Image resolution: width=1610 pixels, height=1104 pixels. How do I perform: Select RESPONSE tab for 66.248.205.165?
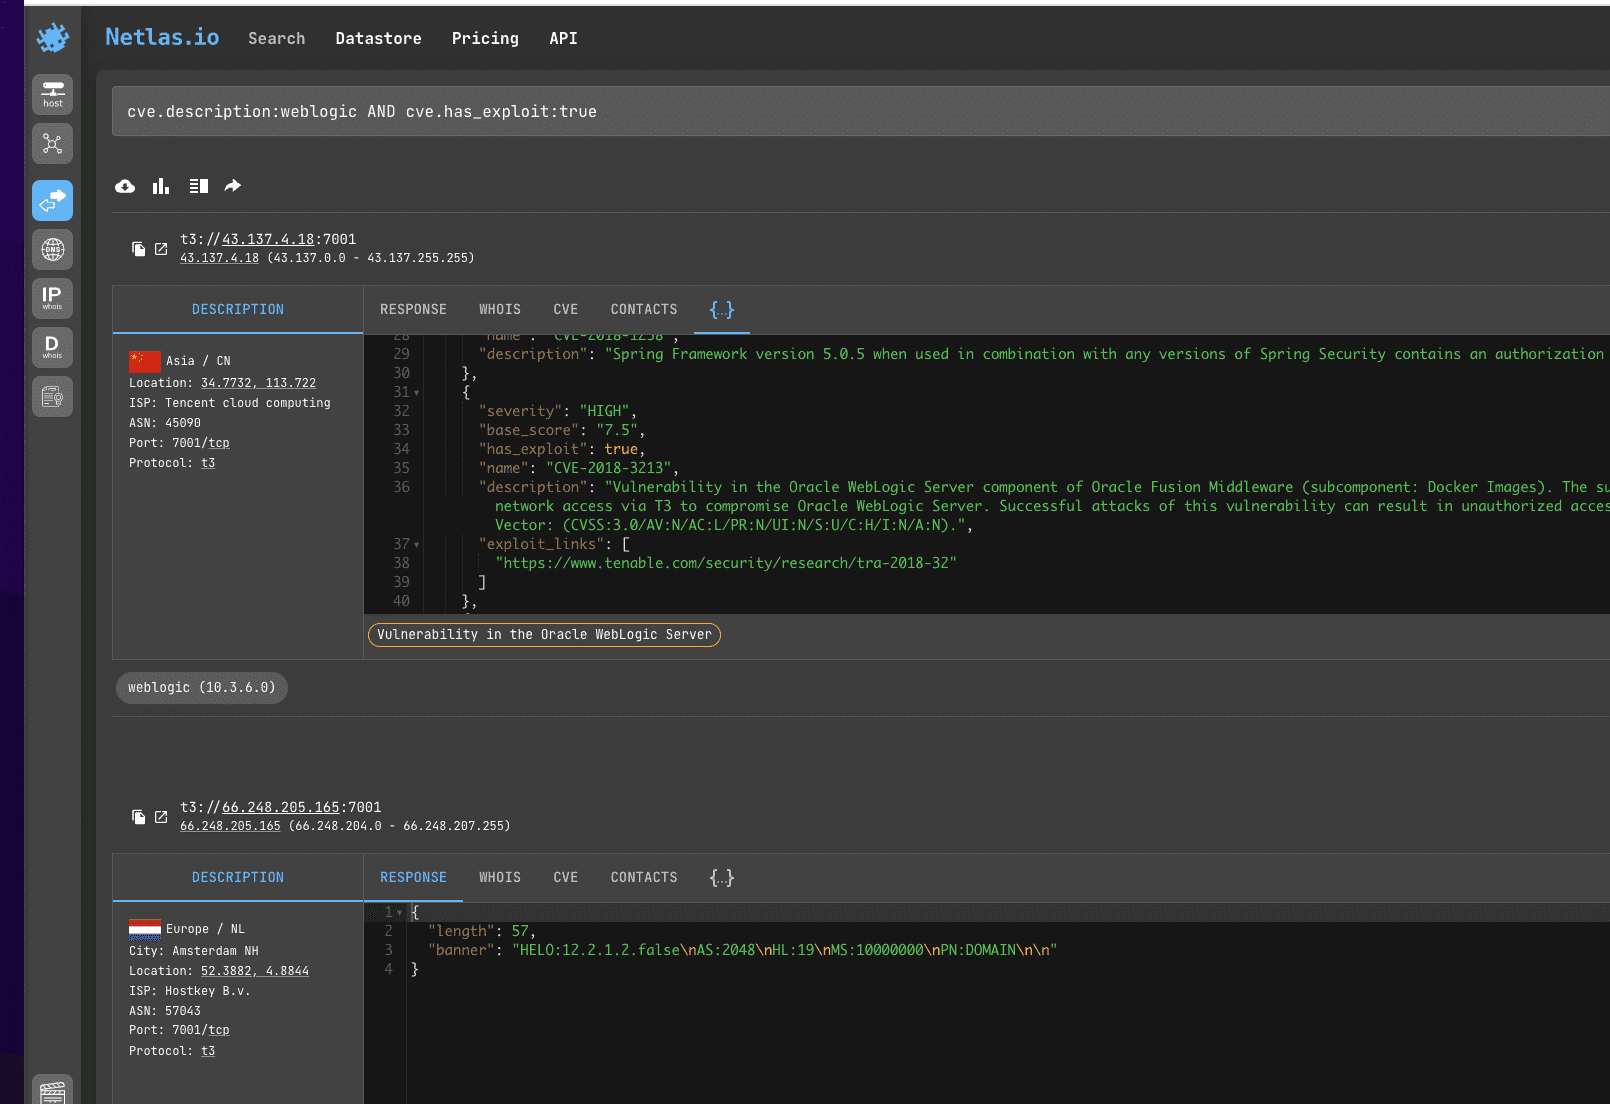point(413,878)
